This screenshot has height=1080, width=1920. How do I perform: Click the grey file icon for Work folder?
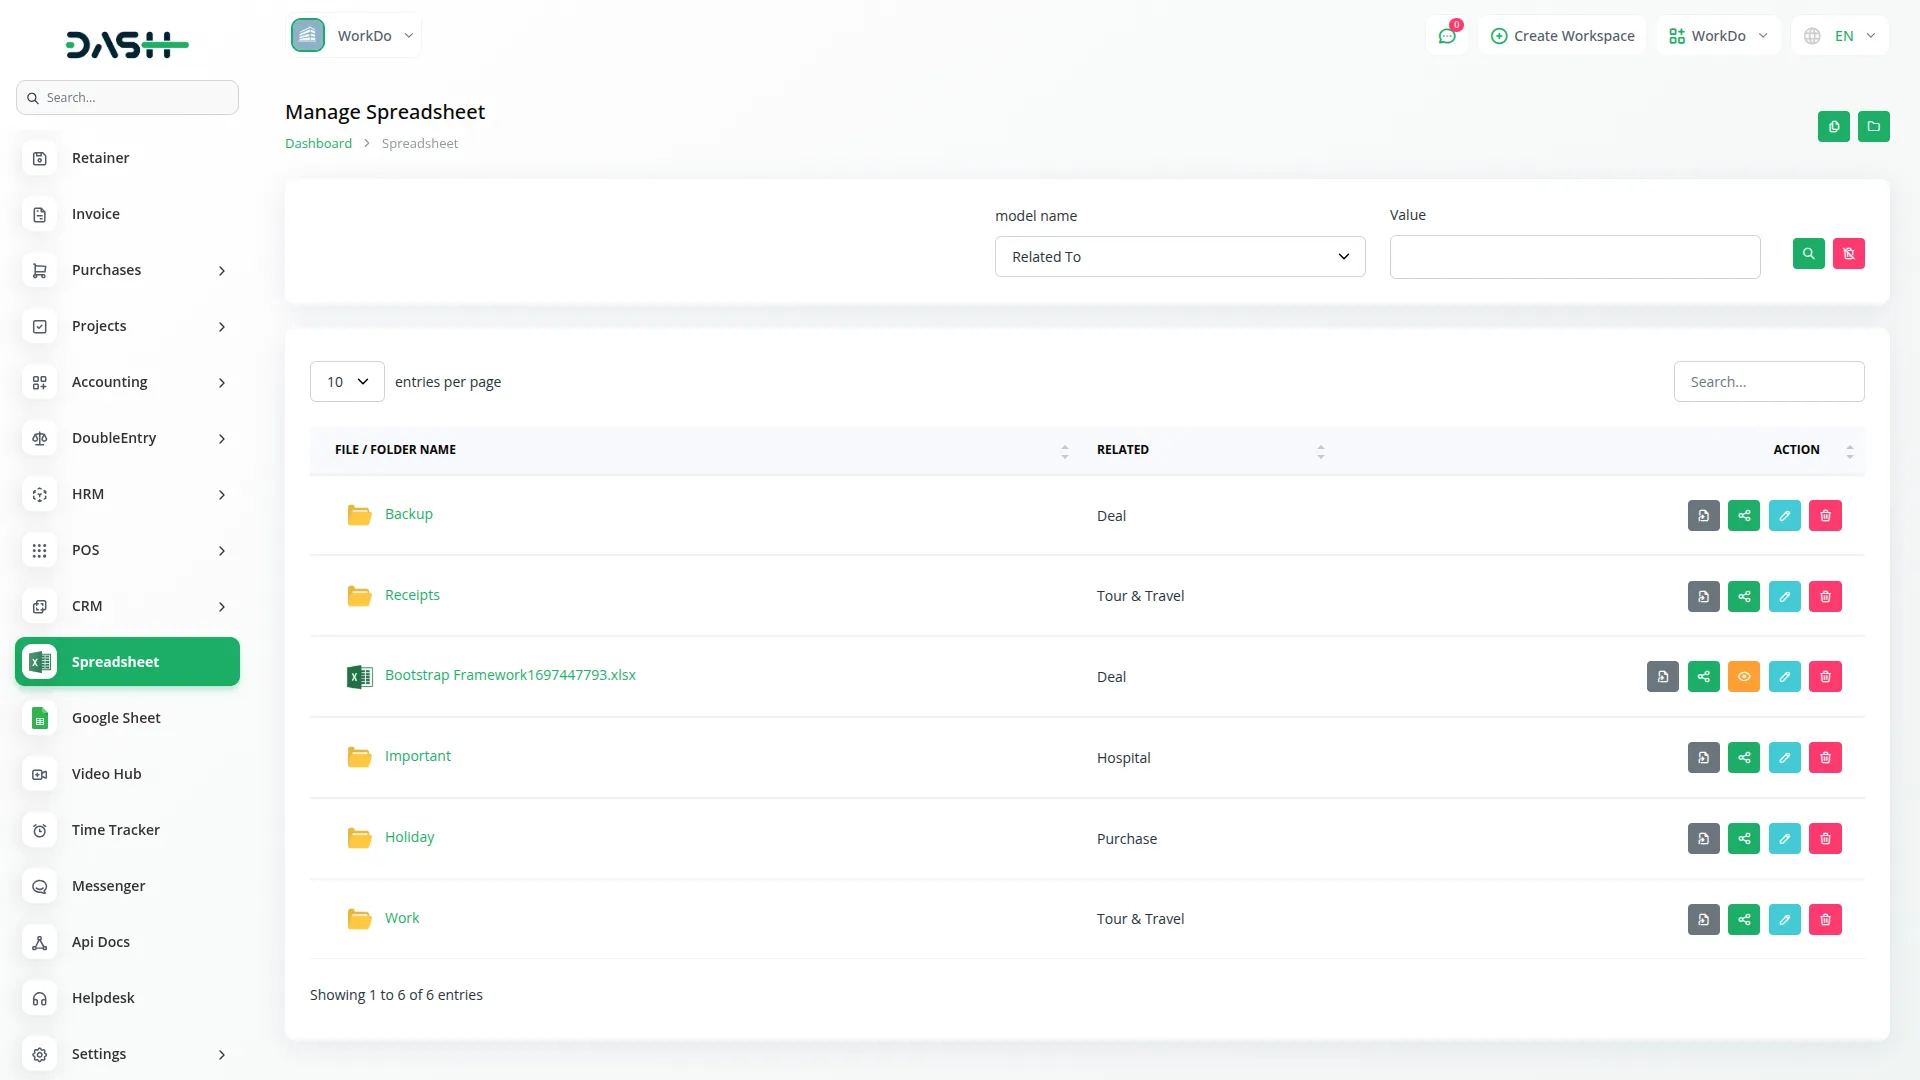(1703, 920)
